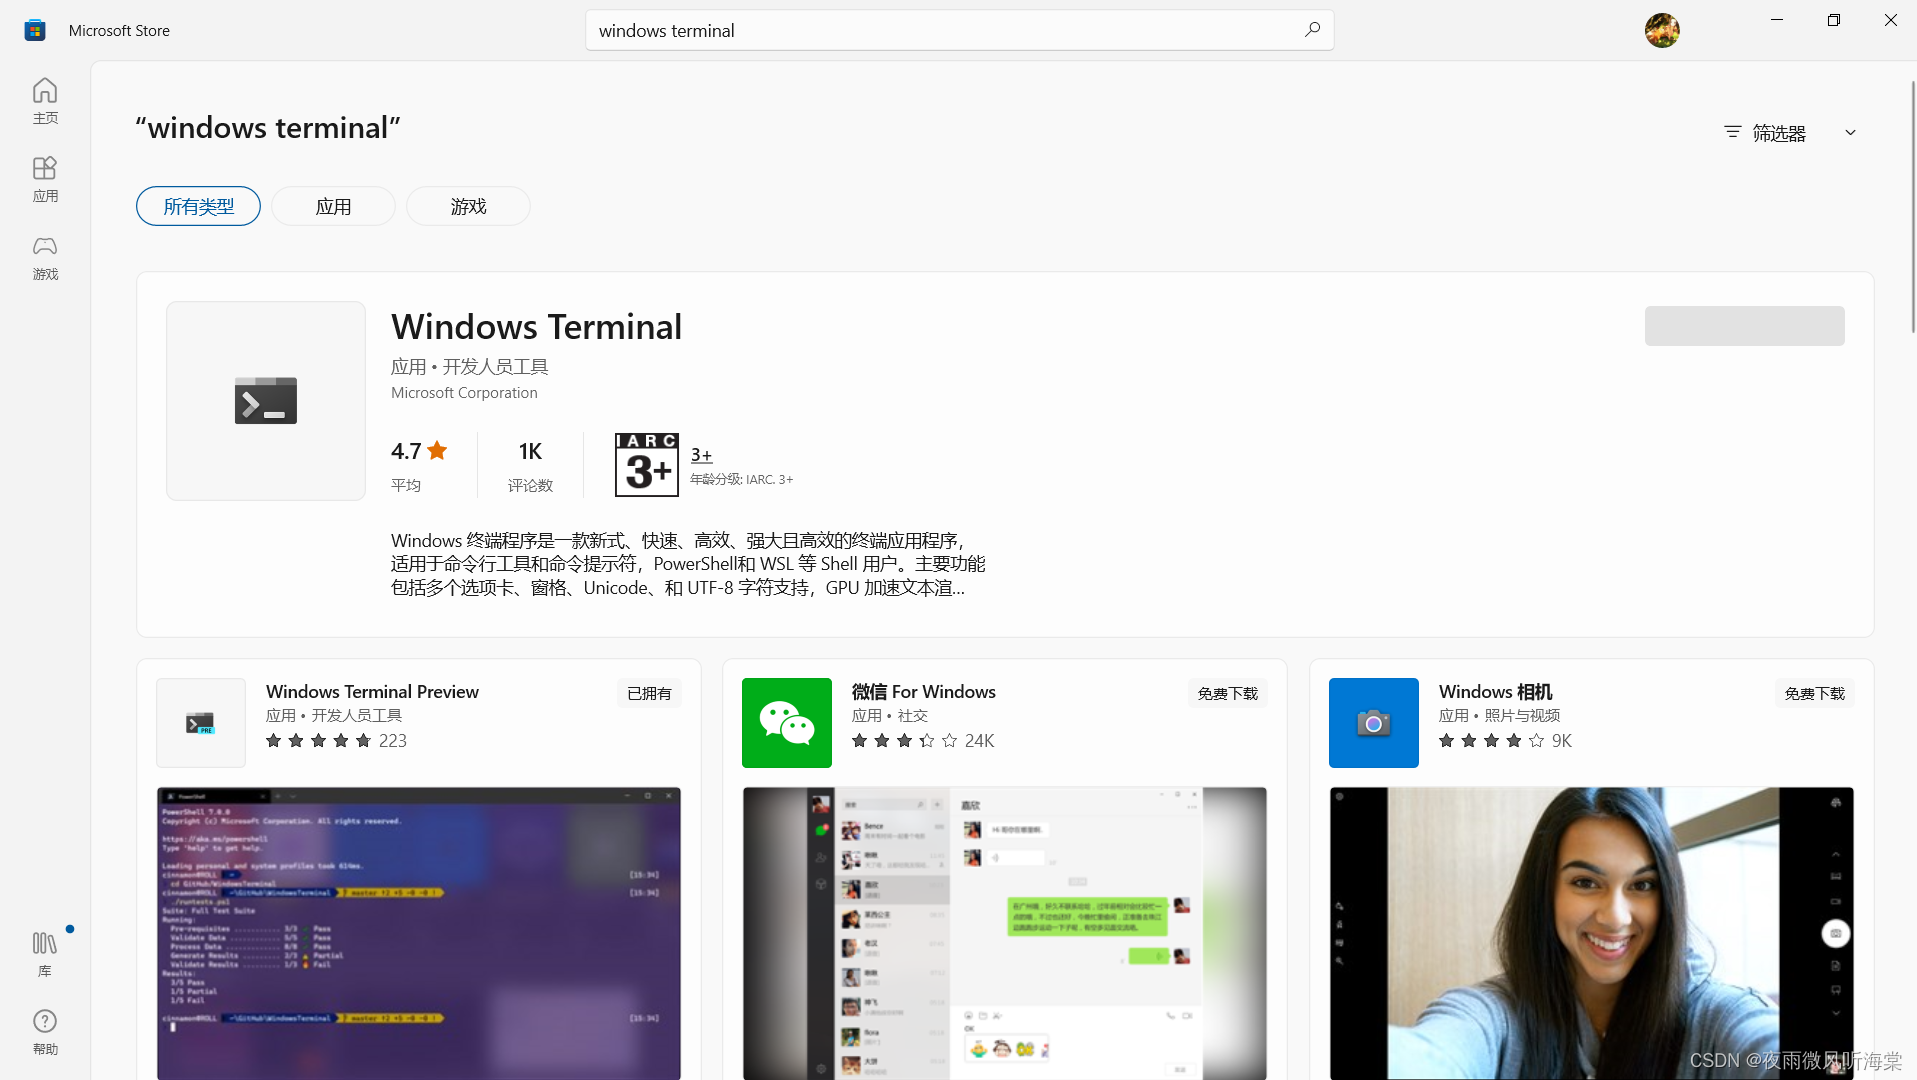Click the Microsoft Store logo icon
Viewport: 1917px width, 1080px height.
(35, 30)
